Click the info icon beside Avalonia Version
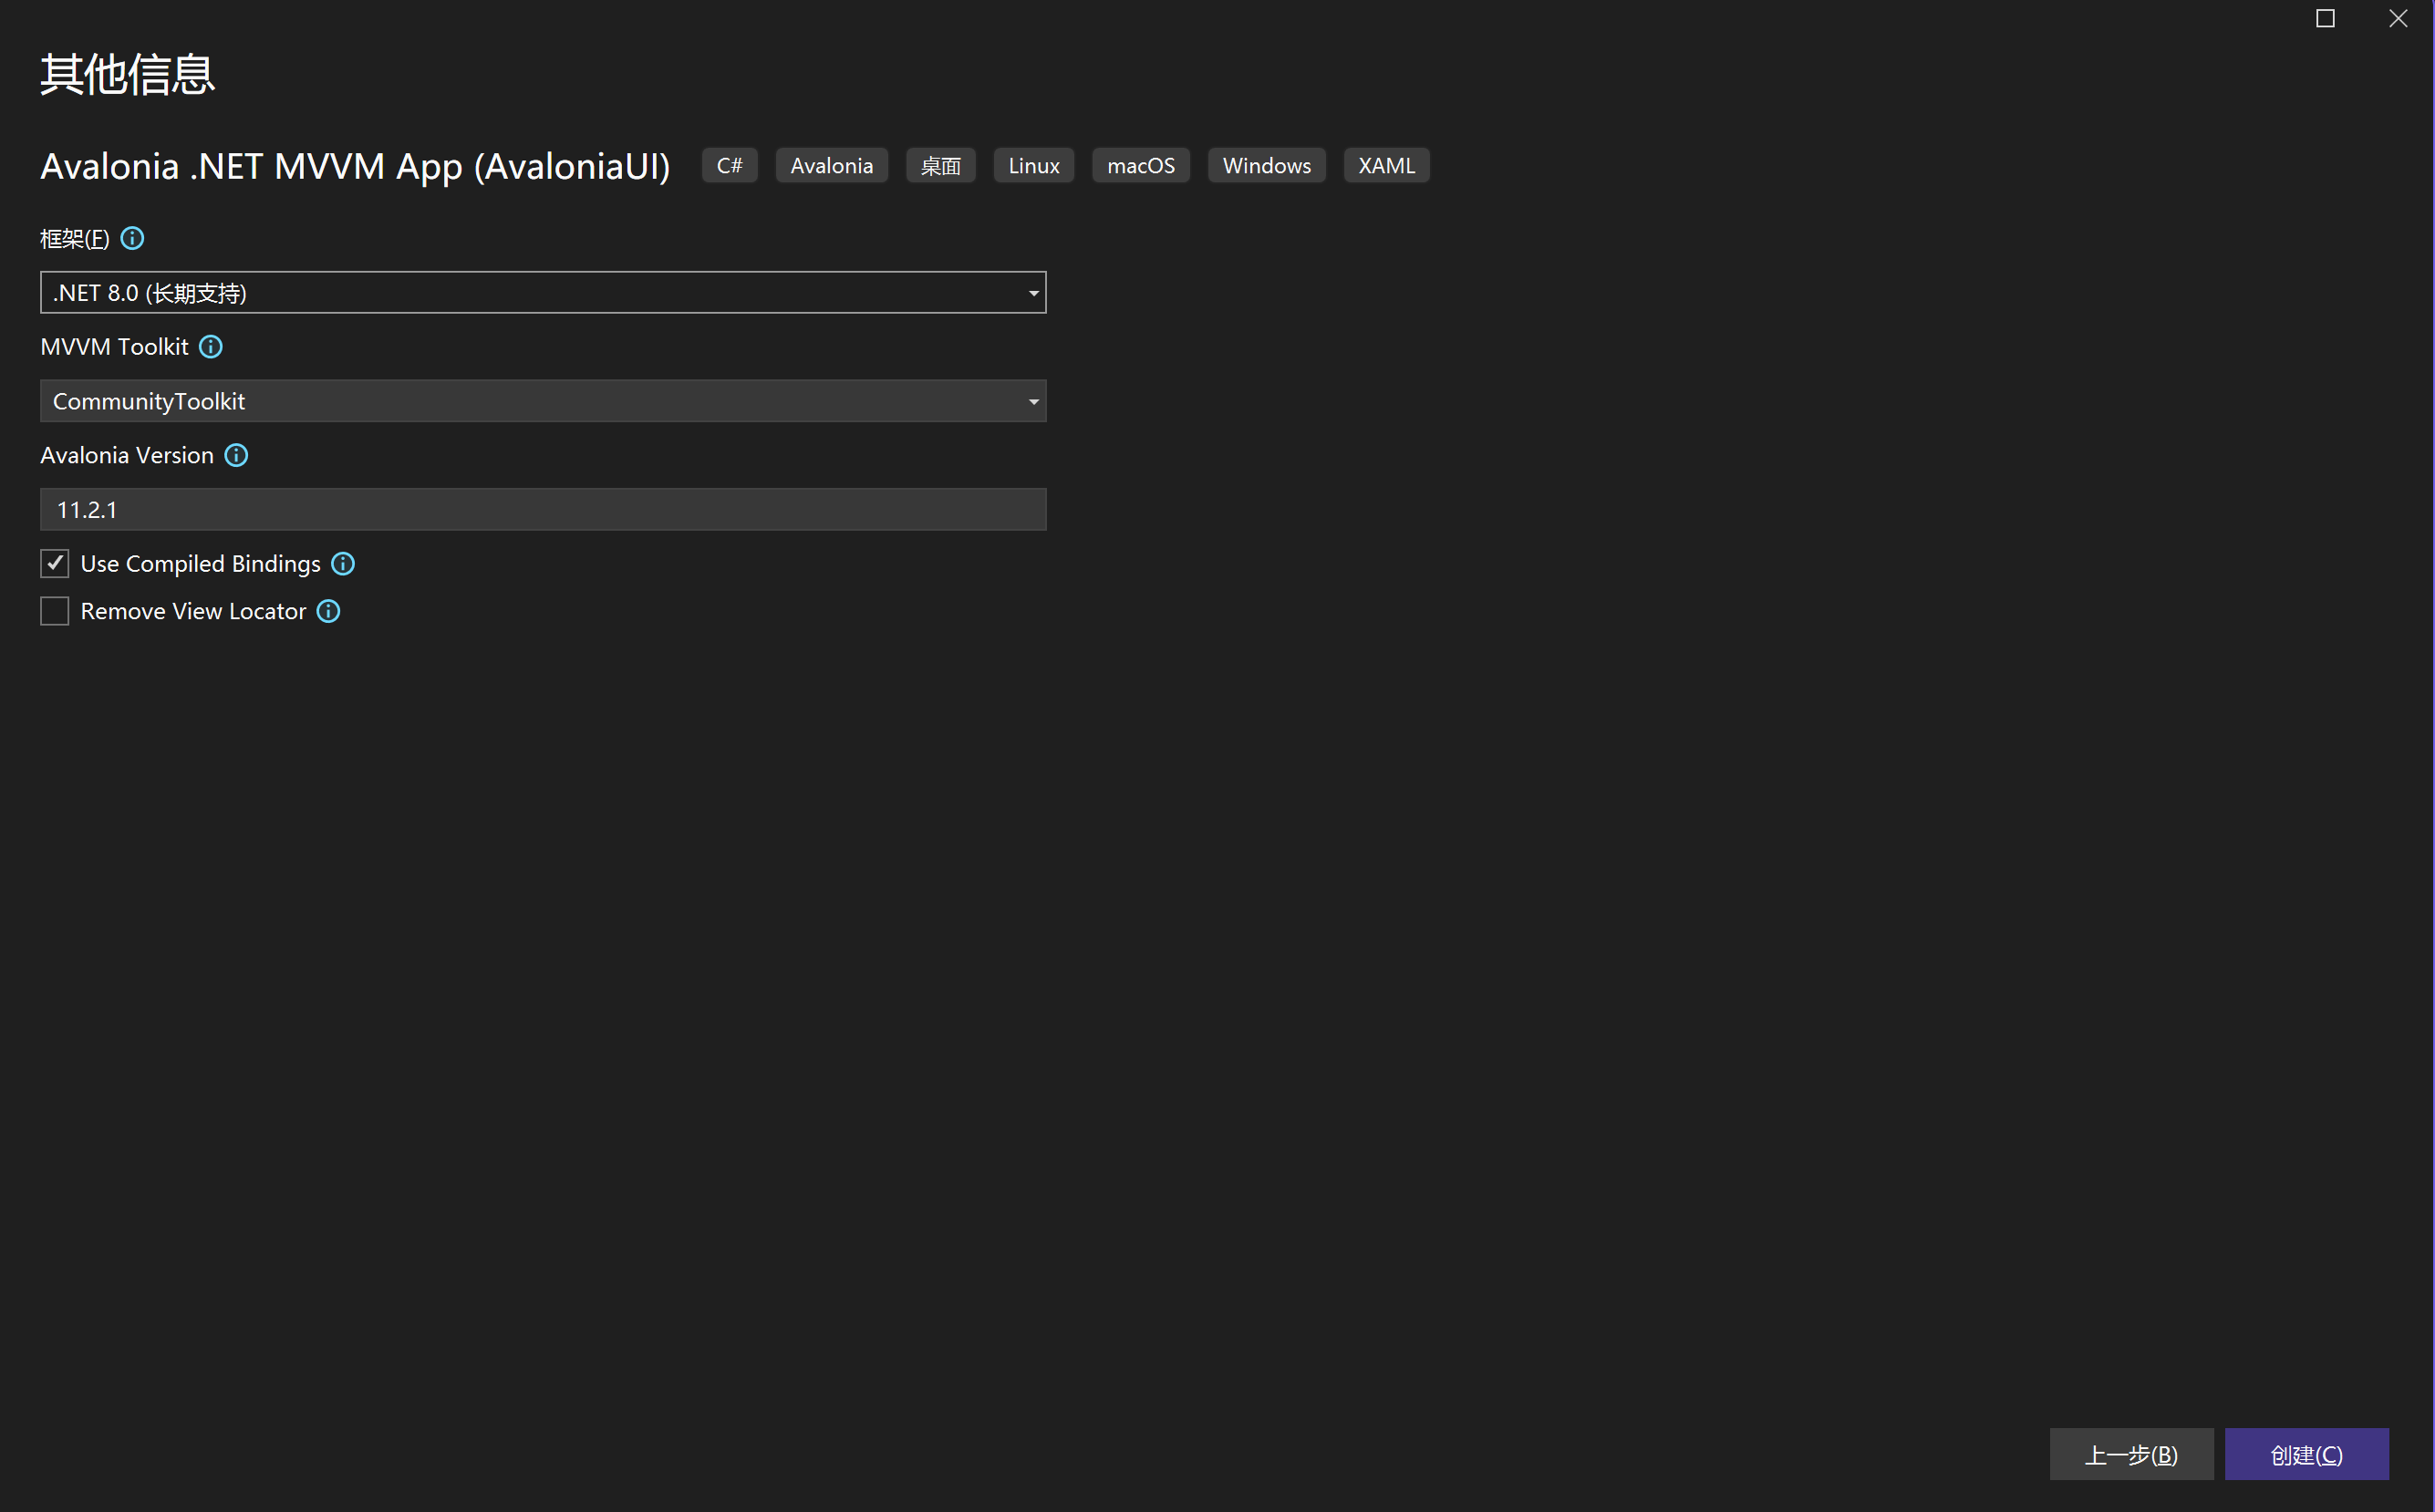This screenshot has height=1512, width=2435. (x=236, y=455)
